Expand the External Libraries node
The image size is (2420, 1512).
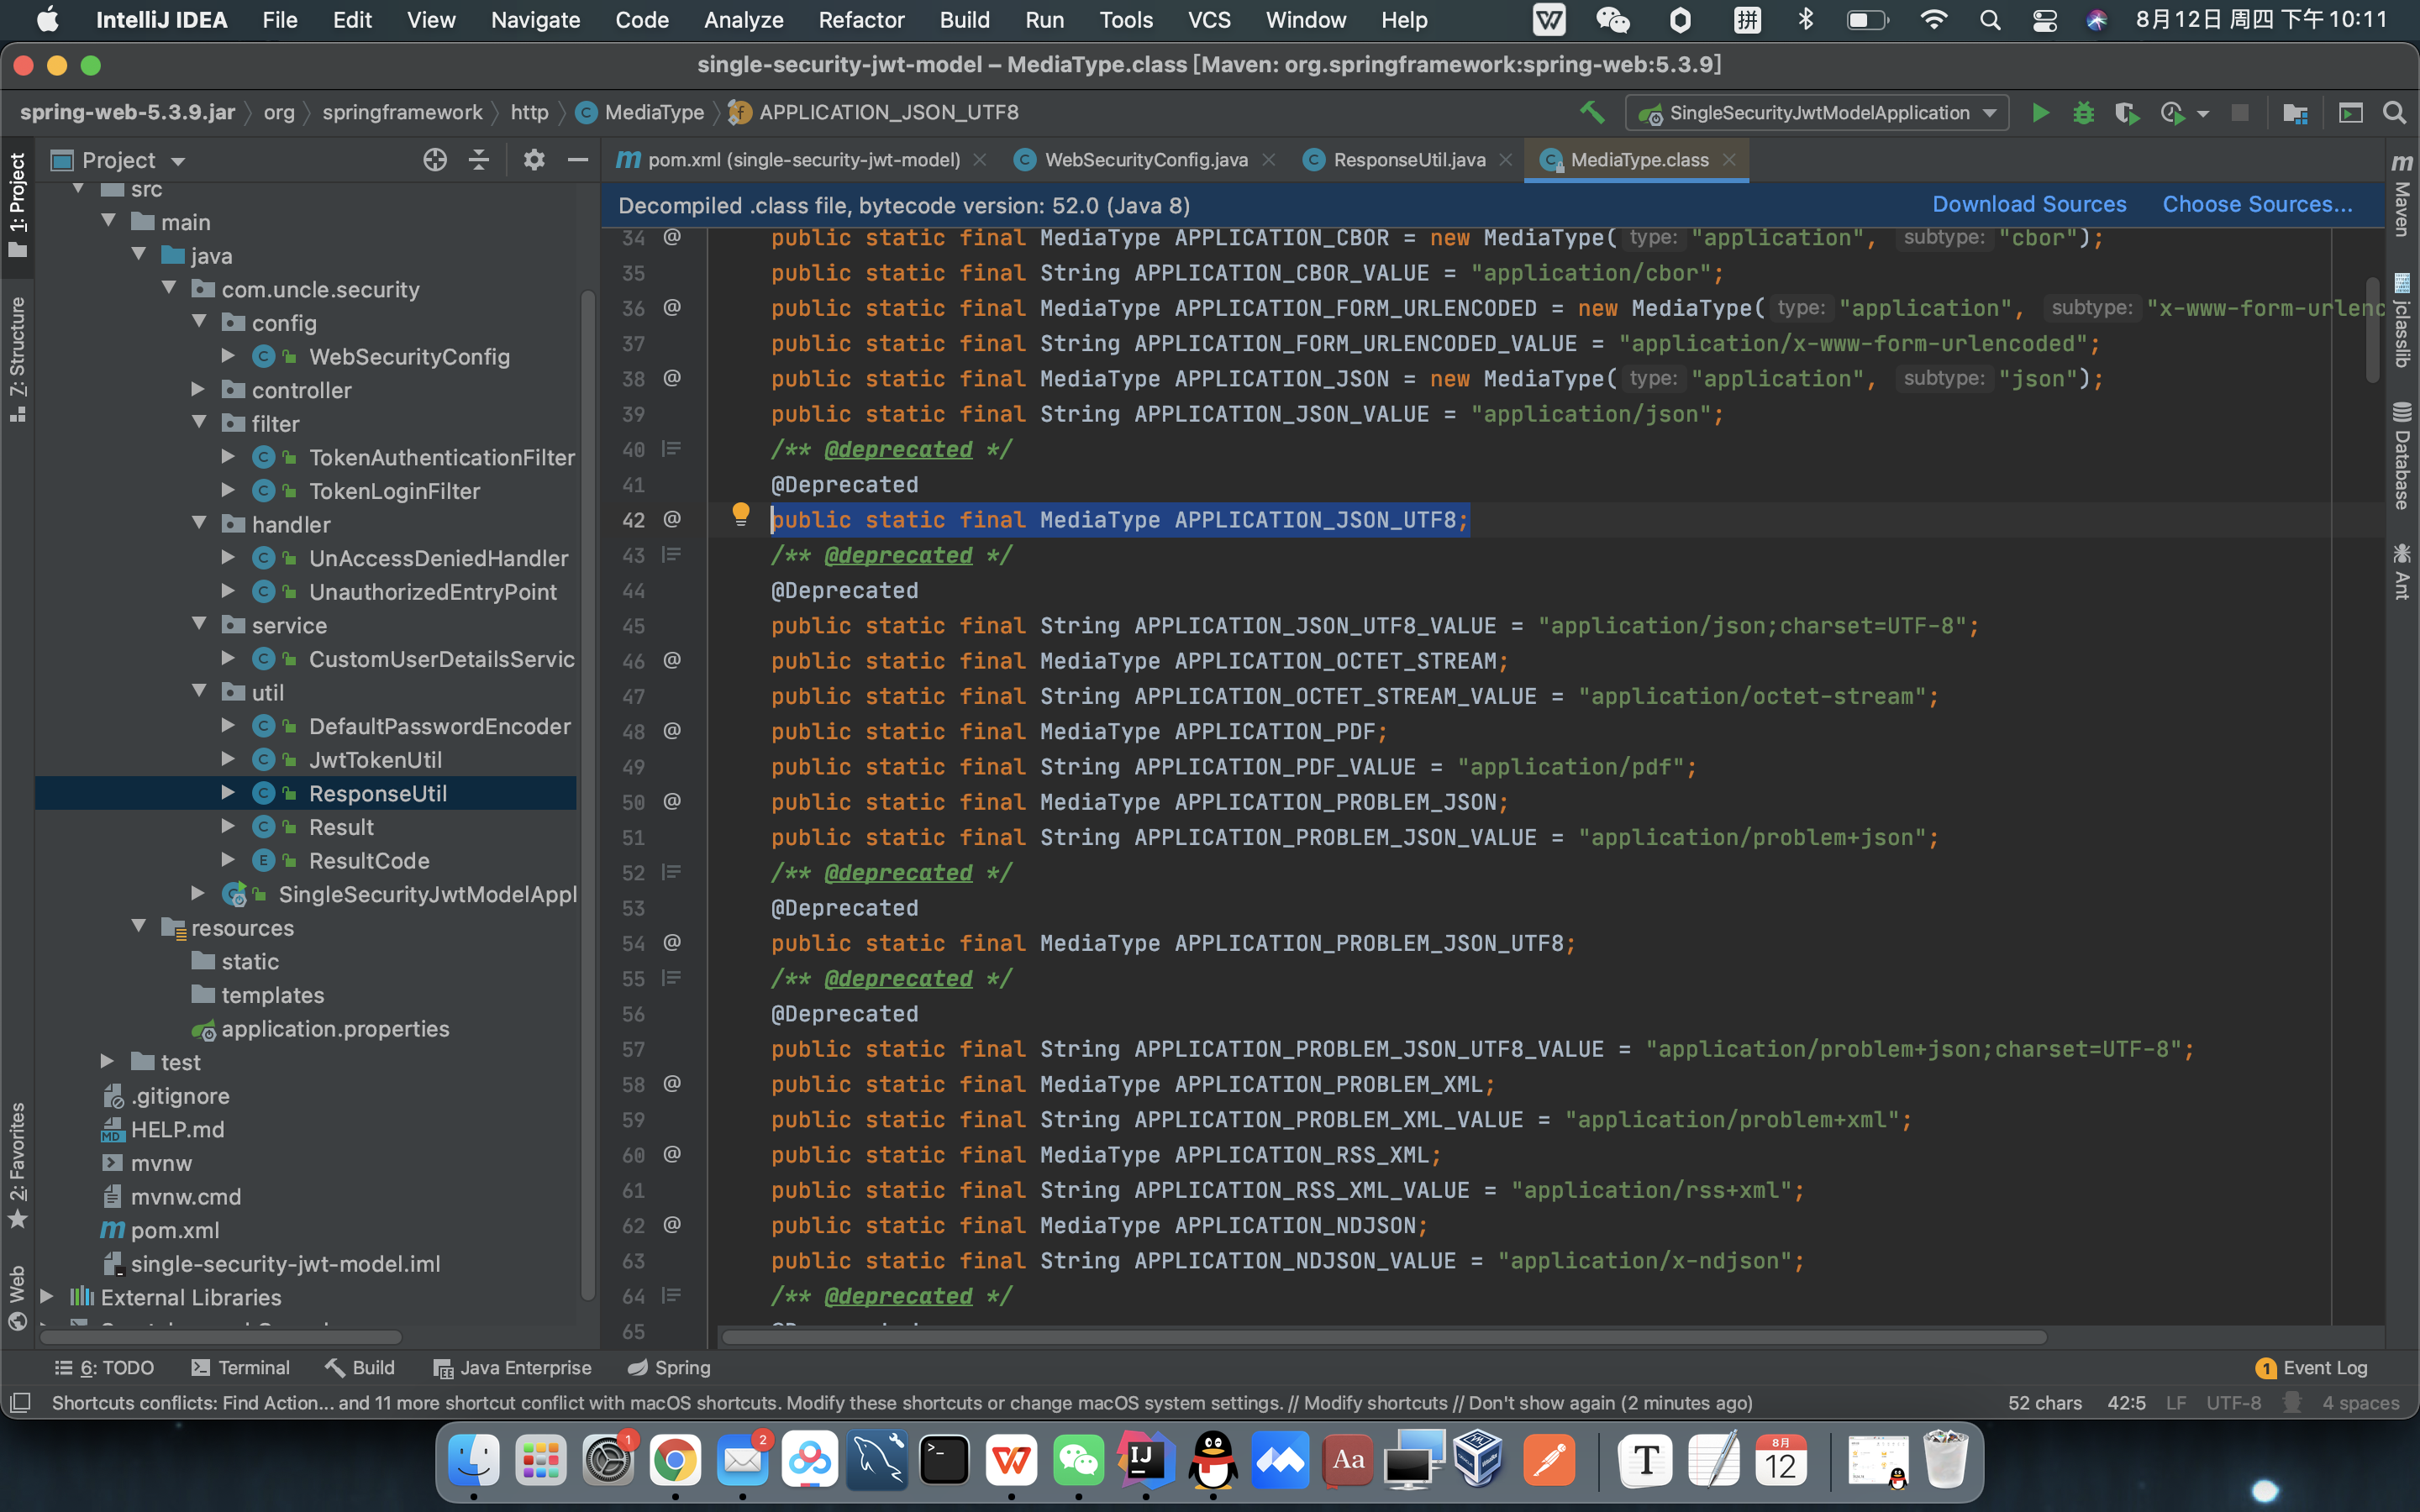point(48,1296)
